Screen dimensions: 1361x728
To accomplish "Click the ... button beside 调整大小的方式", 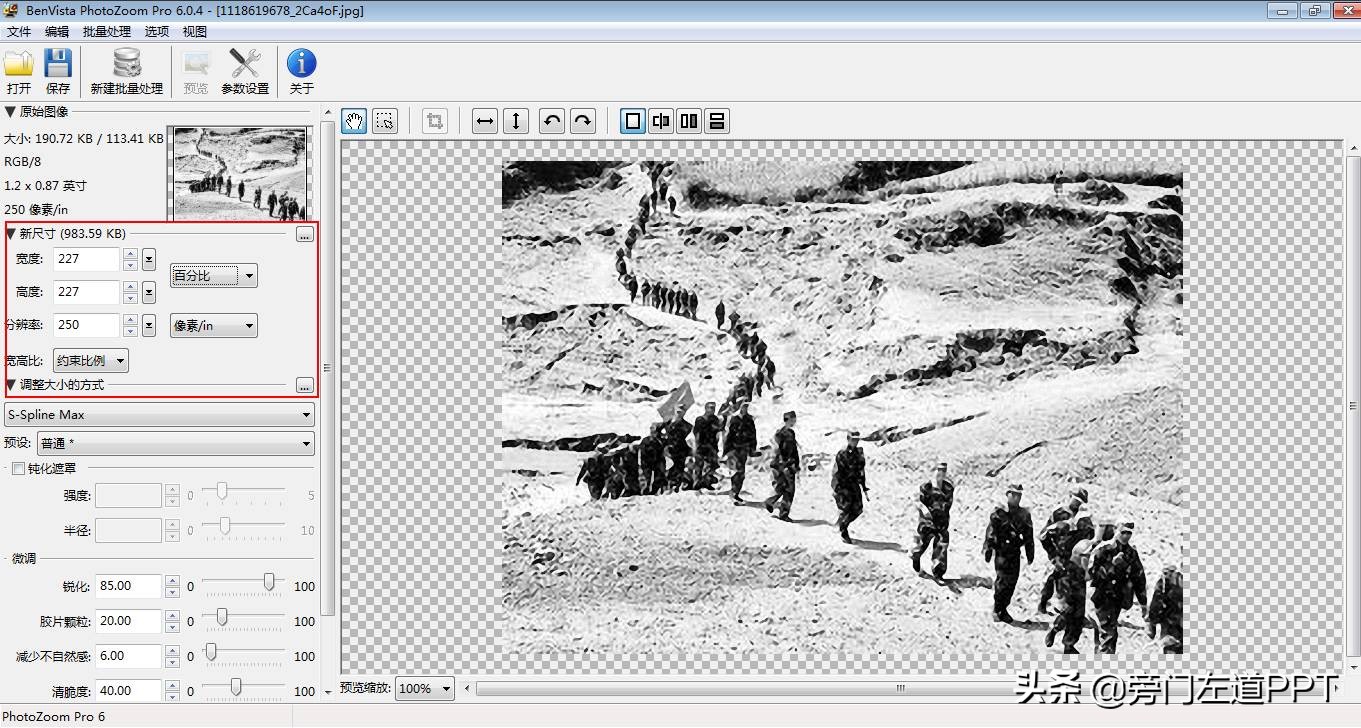I will [x=305, y=385].
